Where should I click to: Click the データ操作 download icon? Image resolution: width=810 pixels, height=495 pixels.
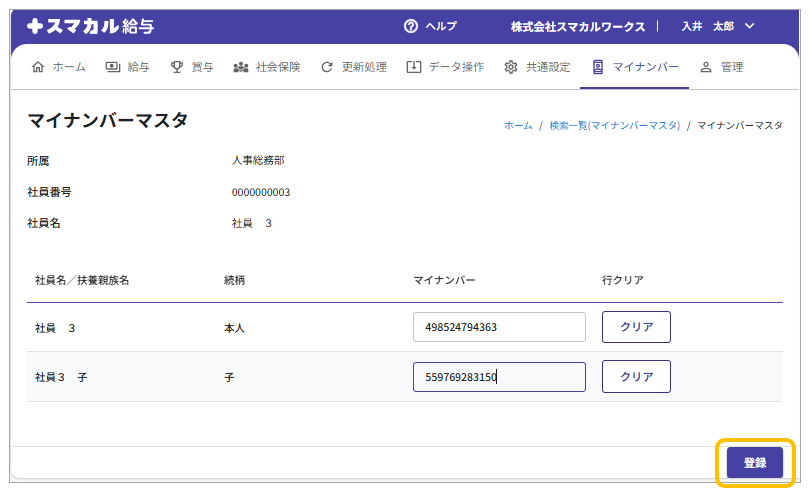[413, 67]
